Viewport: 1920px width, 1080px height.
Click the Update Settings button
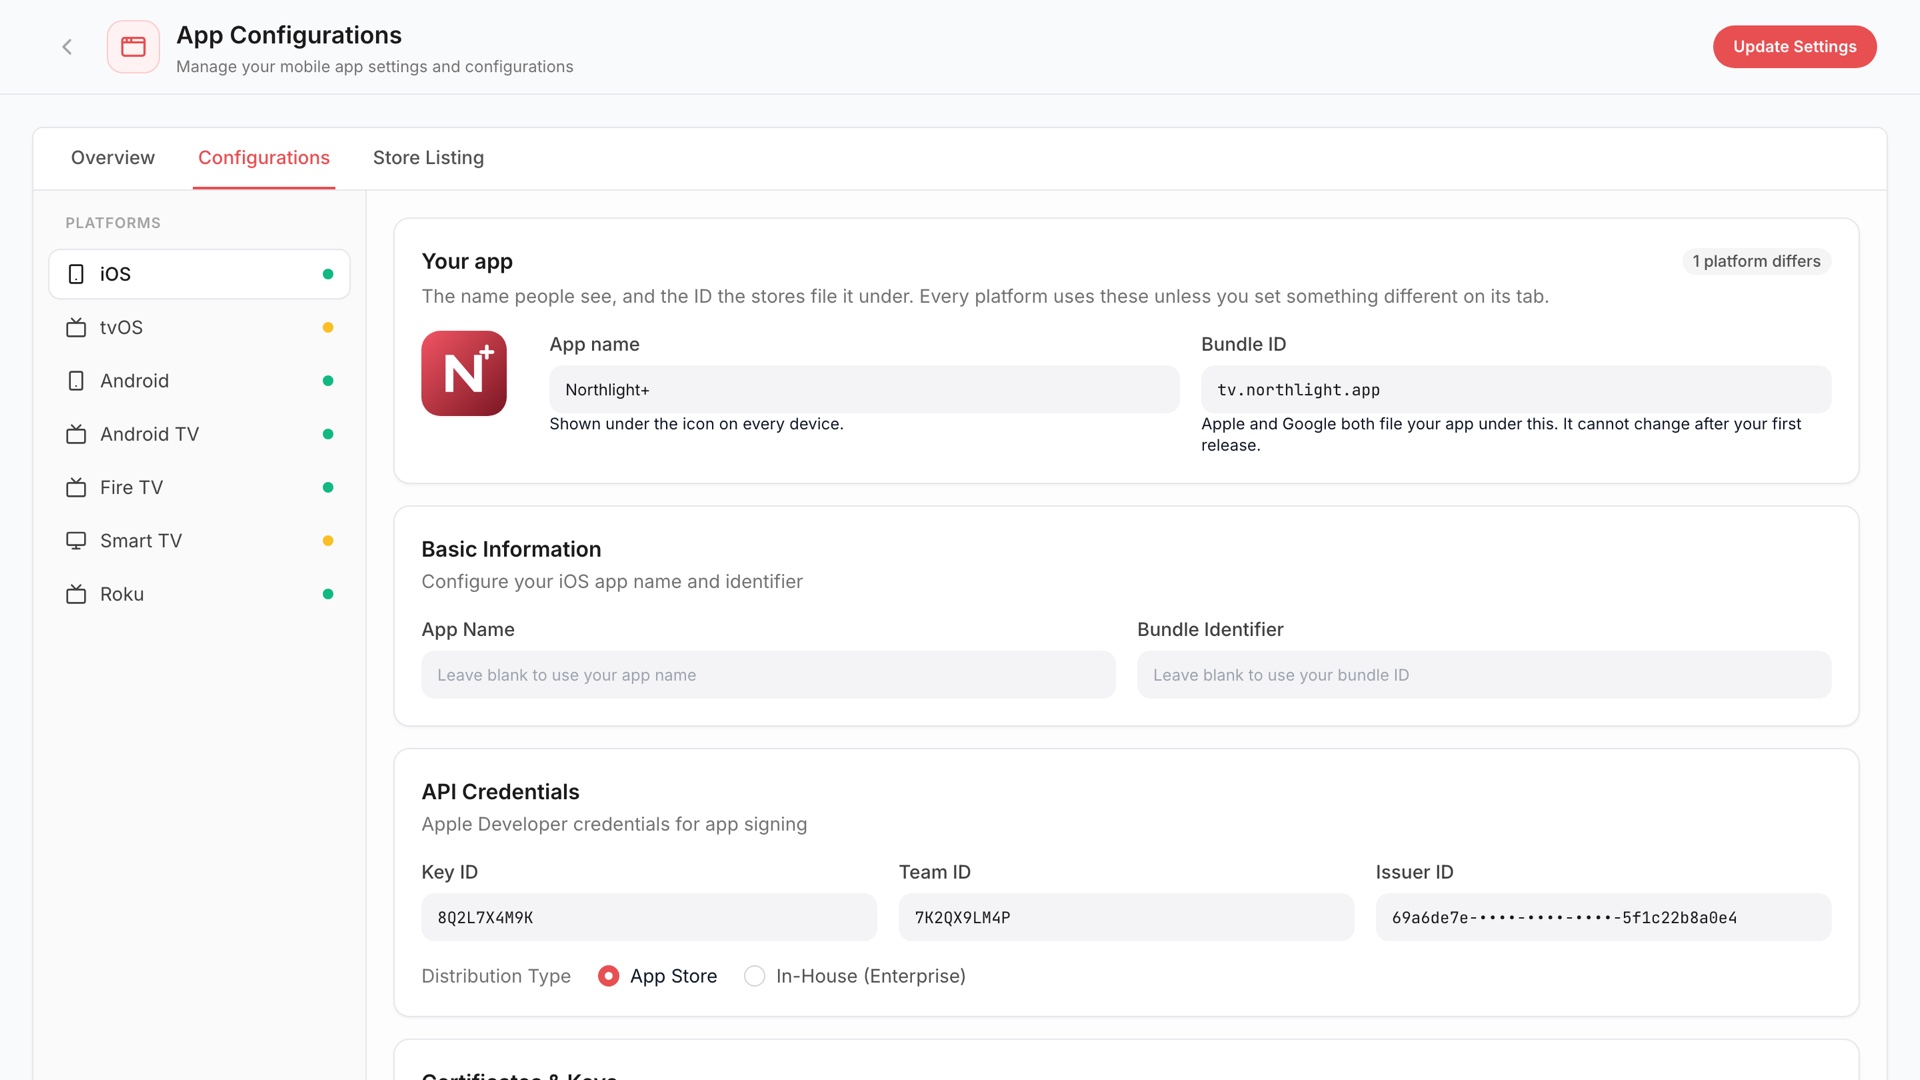pos(1794,47)
